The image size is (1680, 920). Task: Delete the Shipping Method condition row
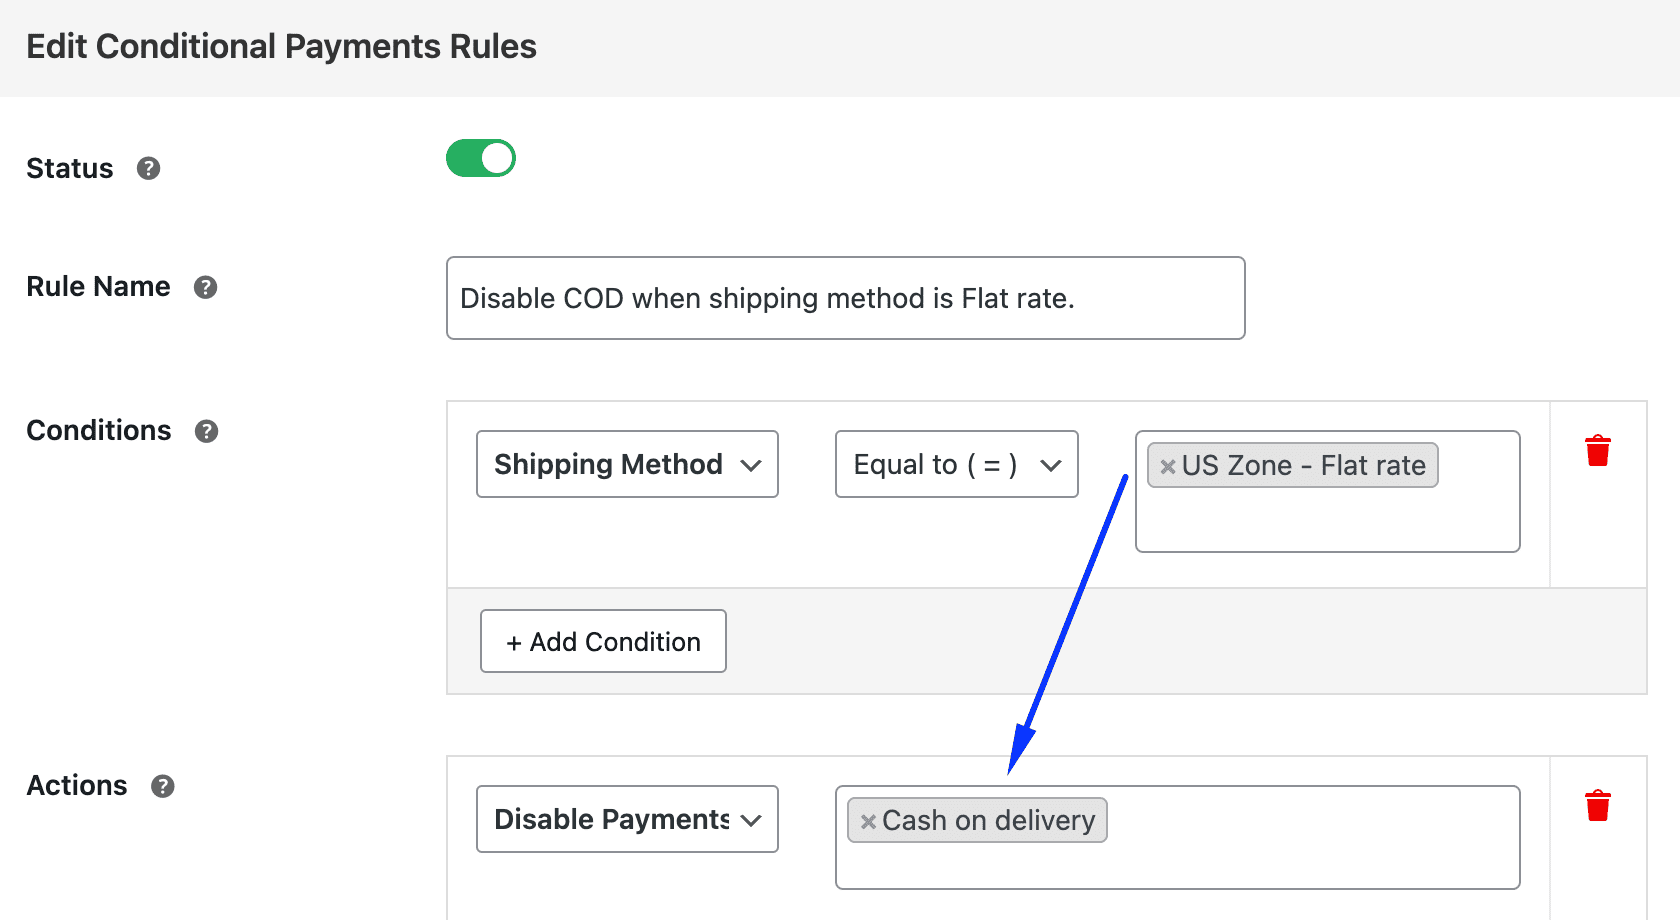[x=1598, y=450]
